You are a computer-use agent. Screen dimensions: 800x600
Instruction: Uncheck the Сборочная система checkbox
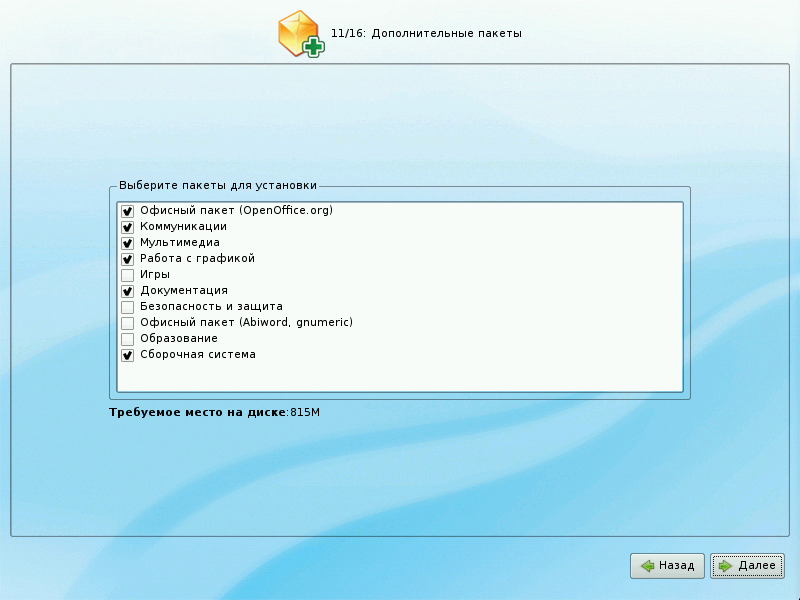127,355
